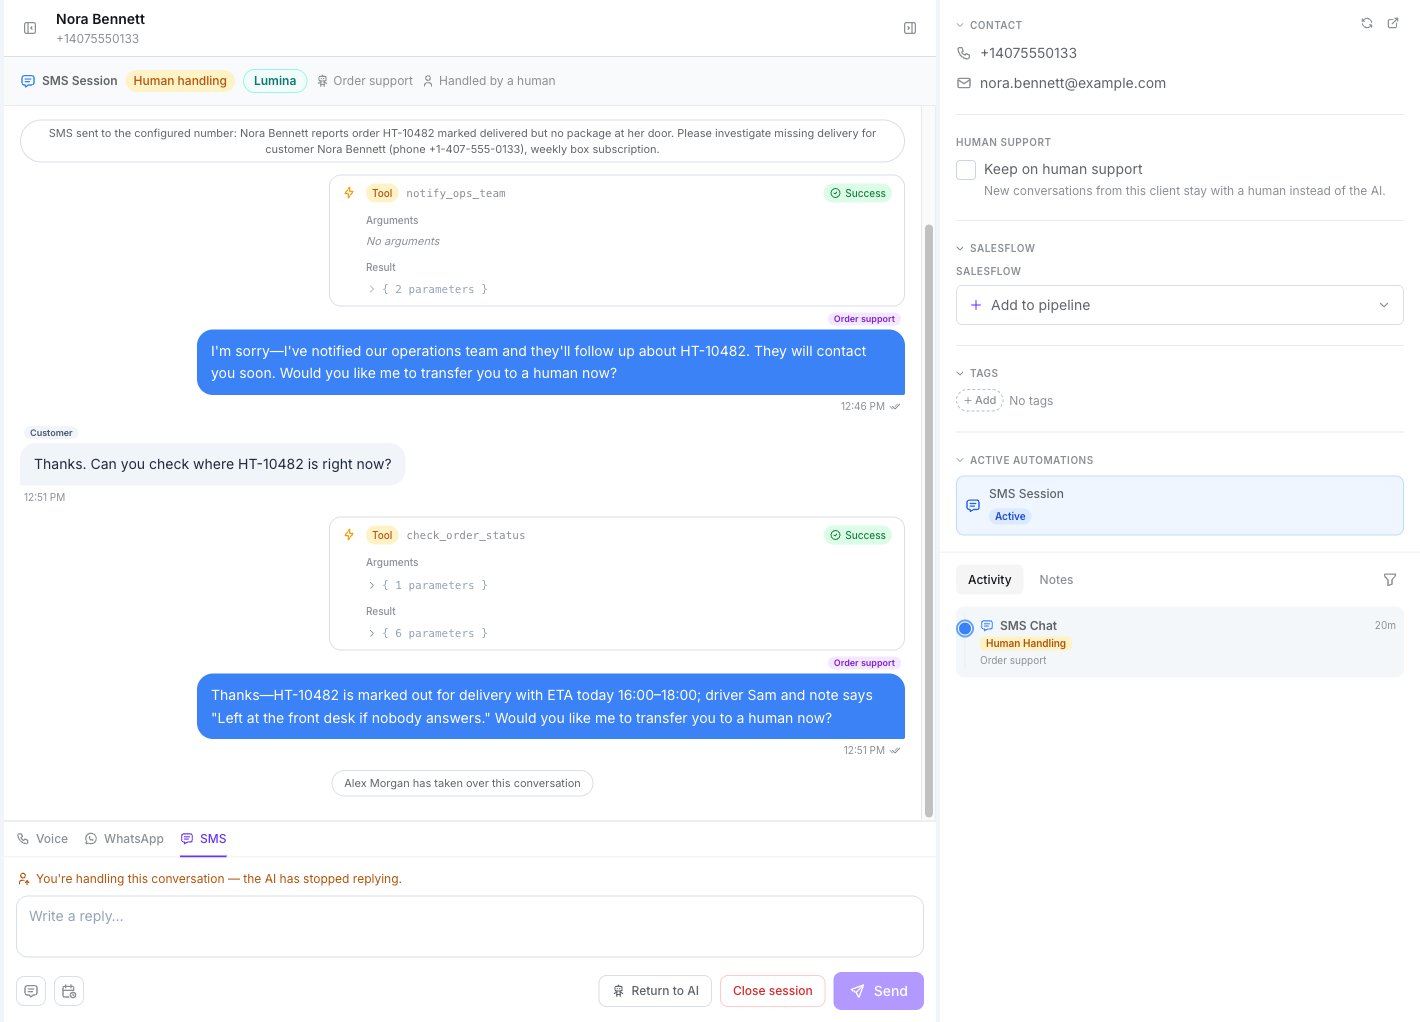Expand check_order_status arguments 1 parameters
Screen dimensions: 1420x1022
point(427,585)
